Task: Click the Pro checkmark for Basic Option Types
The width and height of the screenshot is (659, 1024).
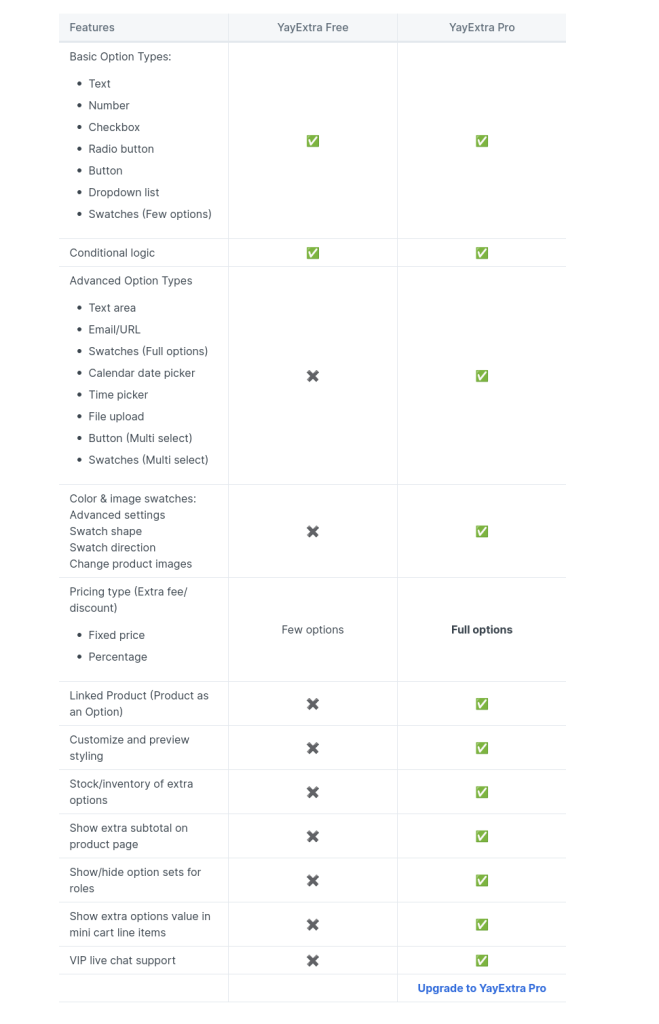Action: 482,141
